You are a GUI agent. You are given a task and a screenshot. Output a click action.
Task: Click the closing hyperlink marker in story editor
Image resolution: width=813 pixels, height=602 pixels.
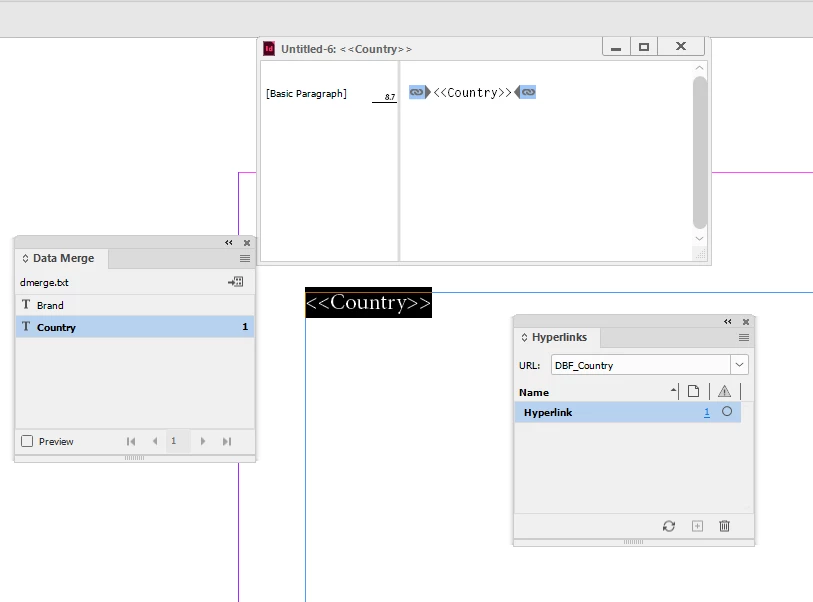pyautogui.click(x=525, y=92)
